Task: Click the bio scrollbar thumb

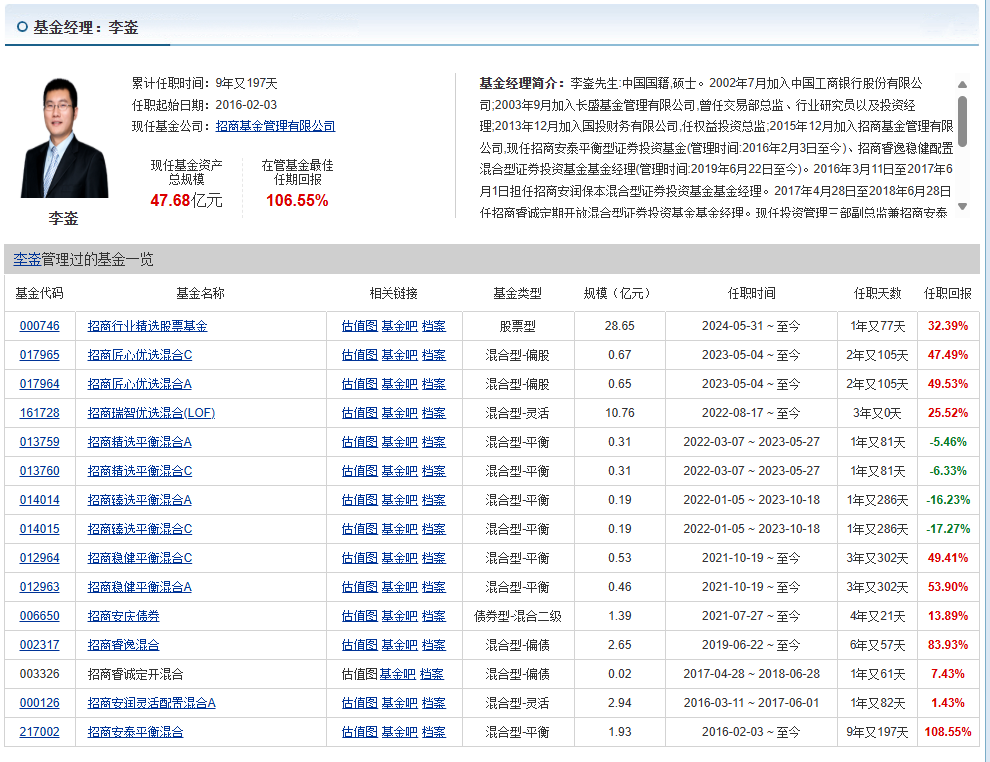Action: tap(962, 121)
